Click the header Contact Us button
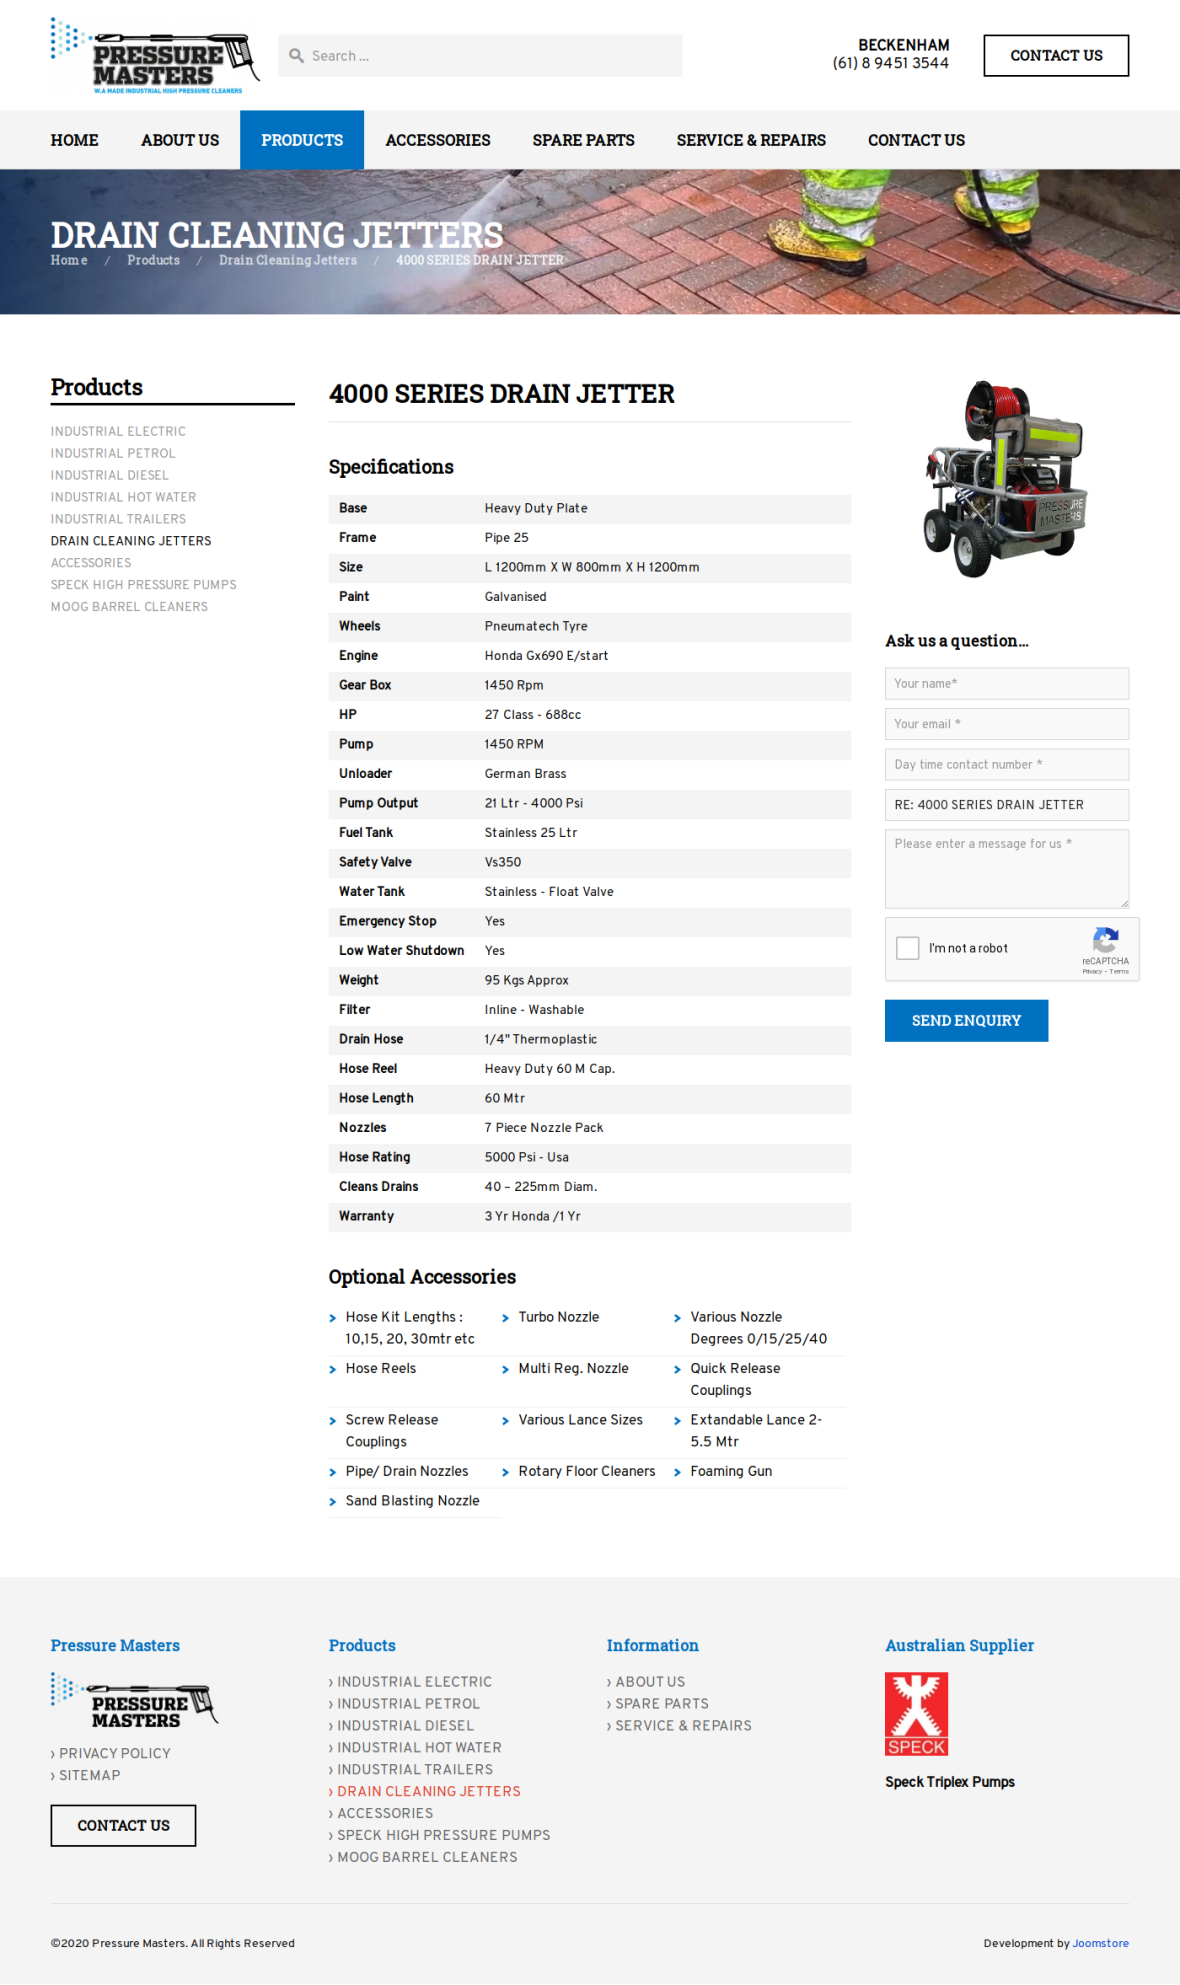Image resolution: width=1180 pixels, height=1985 pixels. (x=1056, y=56)
